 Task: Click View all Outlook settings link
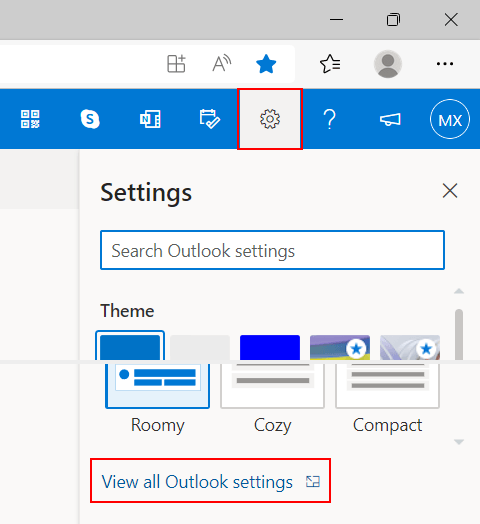tap(211, 482)
